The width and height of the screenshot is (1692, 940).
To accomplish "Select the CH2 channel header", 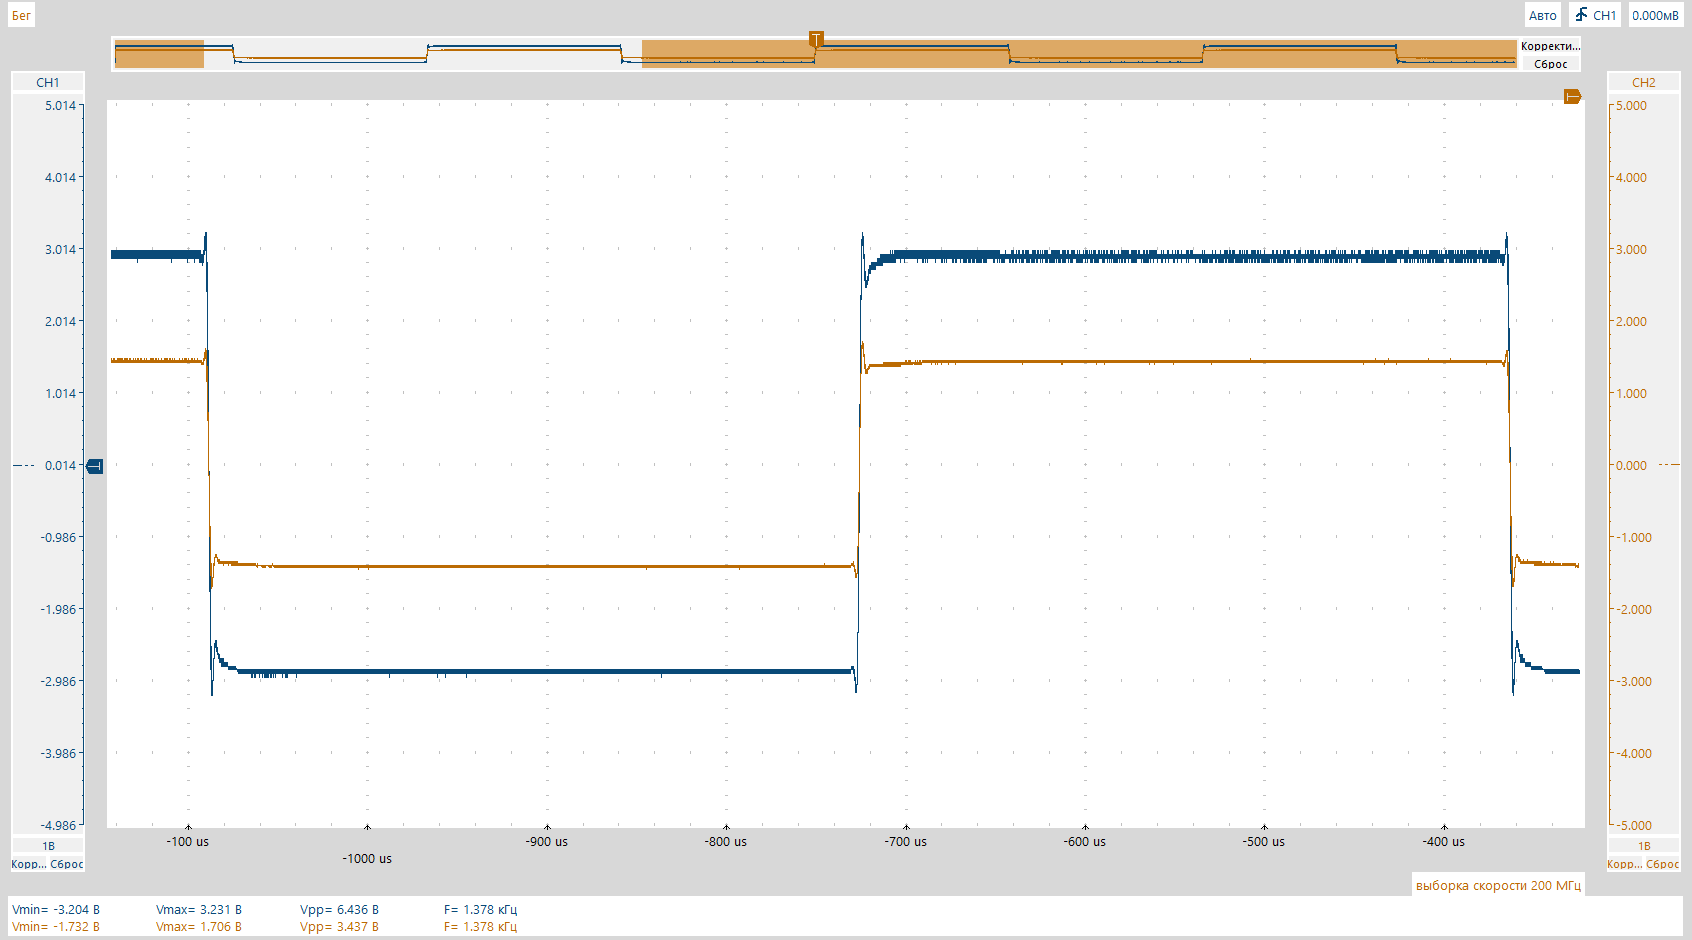I will tap(1643, 82).
